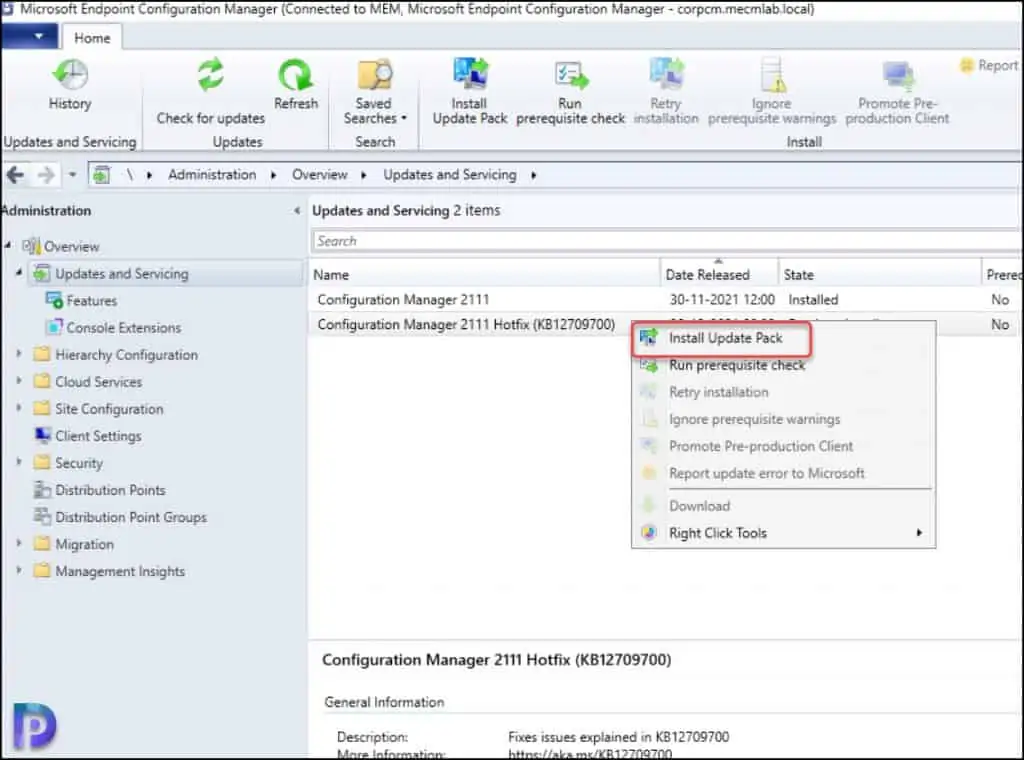Run prerequisite check from ribbon

pyautogui.click(x=570, y=92)
